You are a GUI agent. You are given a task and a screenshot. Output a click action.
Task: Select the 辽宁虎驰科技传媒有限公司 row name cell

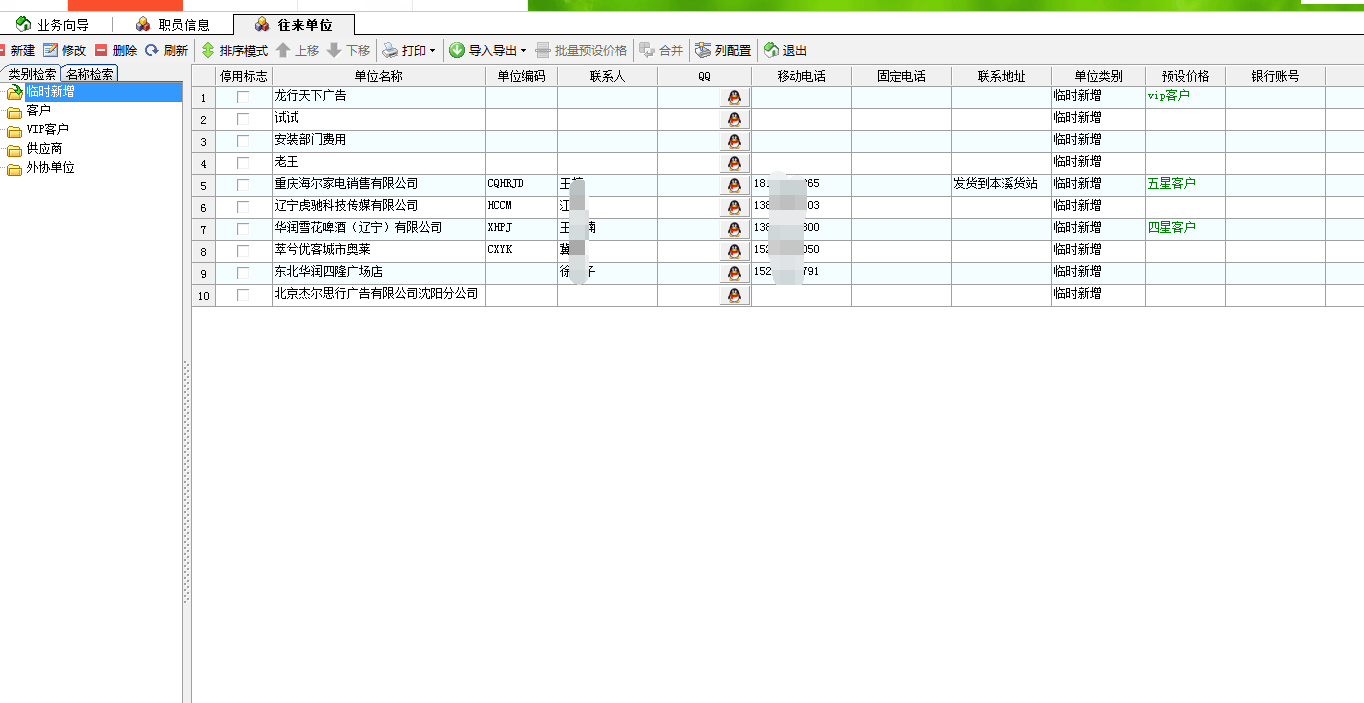point(346,206)
